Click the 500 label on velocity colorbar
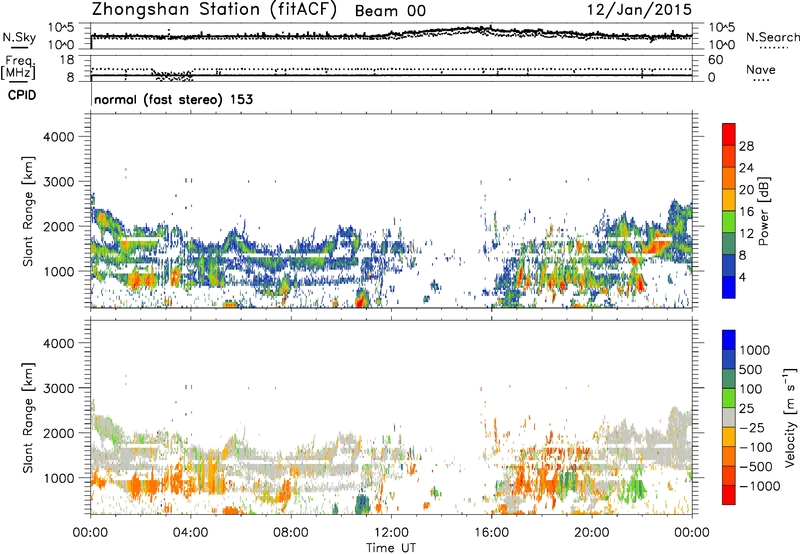This screenshot has height=554, width=800. pyautogui.click(x=751, y=370)
